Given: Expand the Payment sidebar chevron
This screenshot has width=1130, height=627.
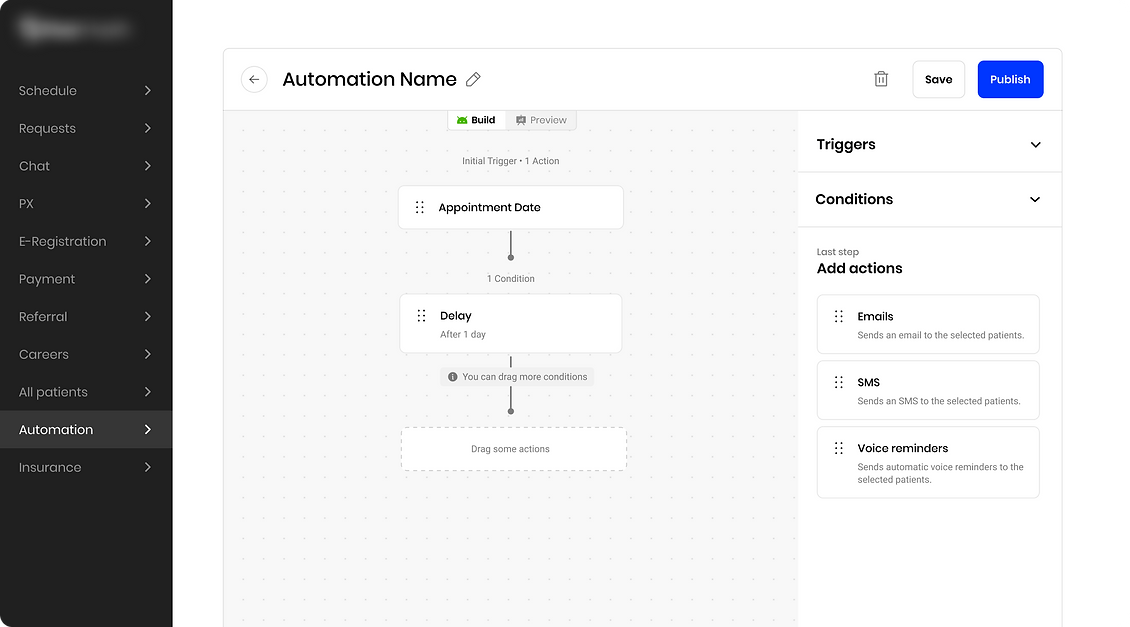Looking at the screenshot, I should pos(148,279).
